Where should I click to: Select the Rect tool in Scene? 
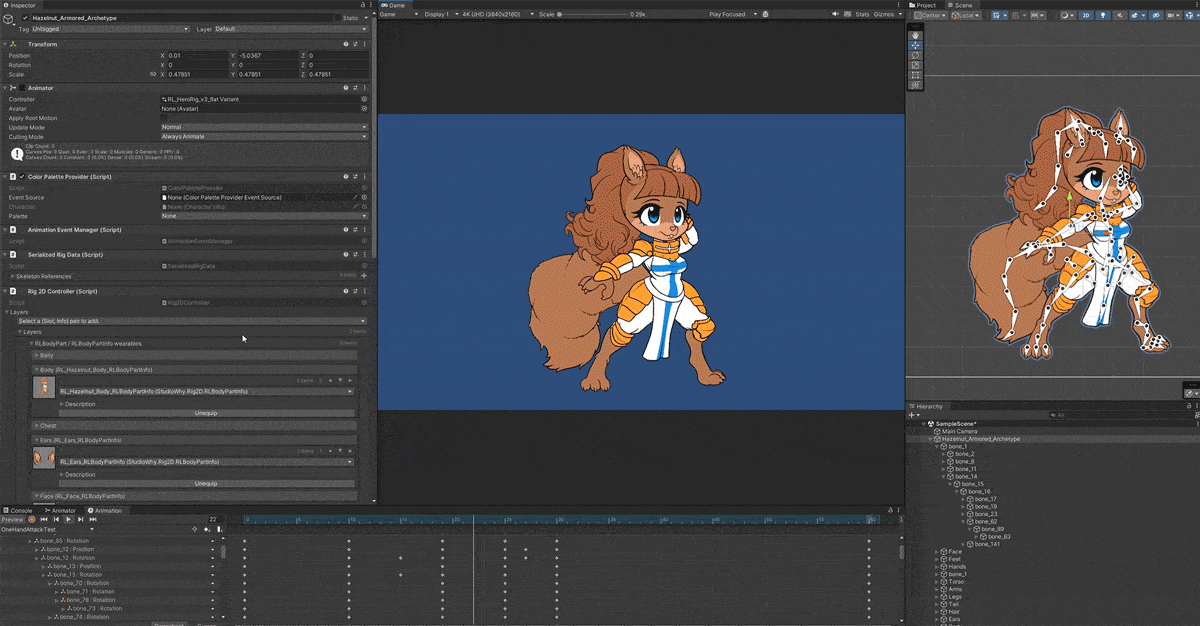(915, 75)
